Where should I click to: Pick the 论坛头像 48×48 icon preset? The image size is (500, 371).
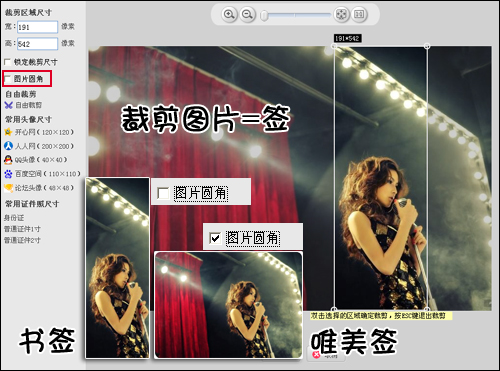[x=8, y=188]
